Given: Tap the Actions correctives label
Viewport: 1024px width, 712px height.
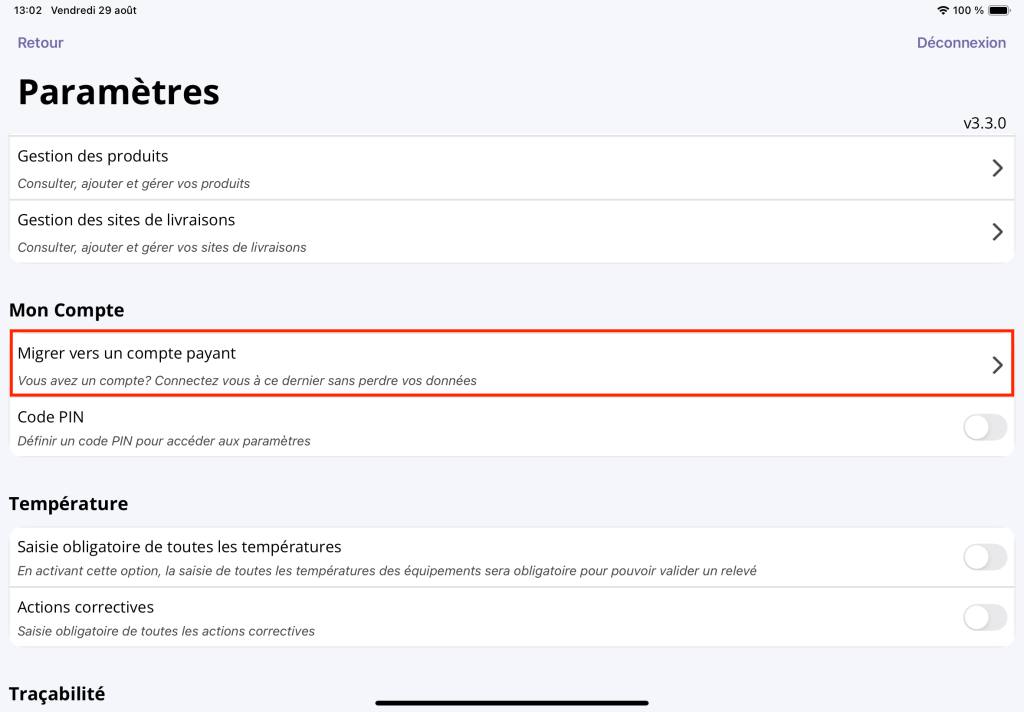Looking at the screenshot, I should coord(86,607).
